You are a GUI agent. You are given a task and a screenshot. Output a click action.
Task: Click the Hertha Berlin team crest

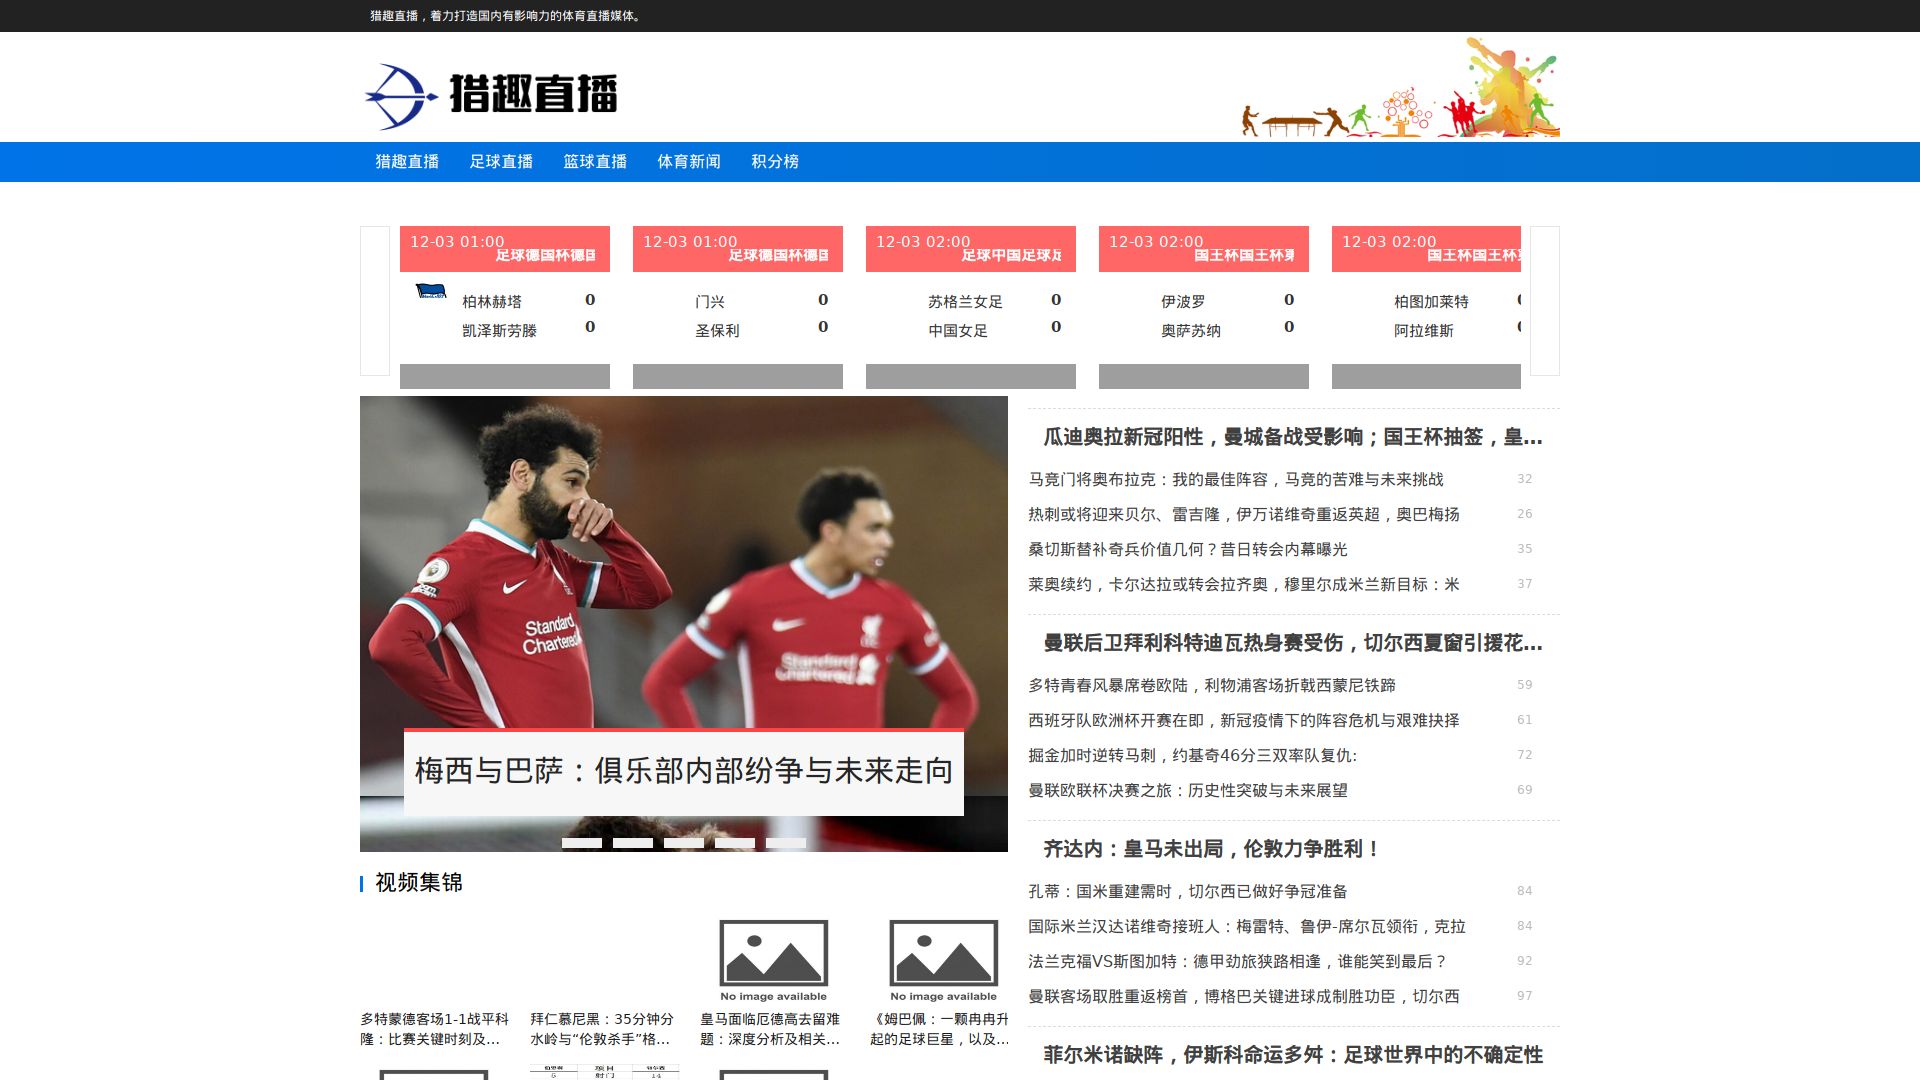click(x=430, y=291)
